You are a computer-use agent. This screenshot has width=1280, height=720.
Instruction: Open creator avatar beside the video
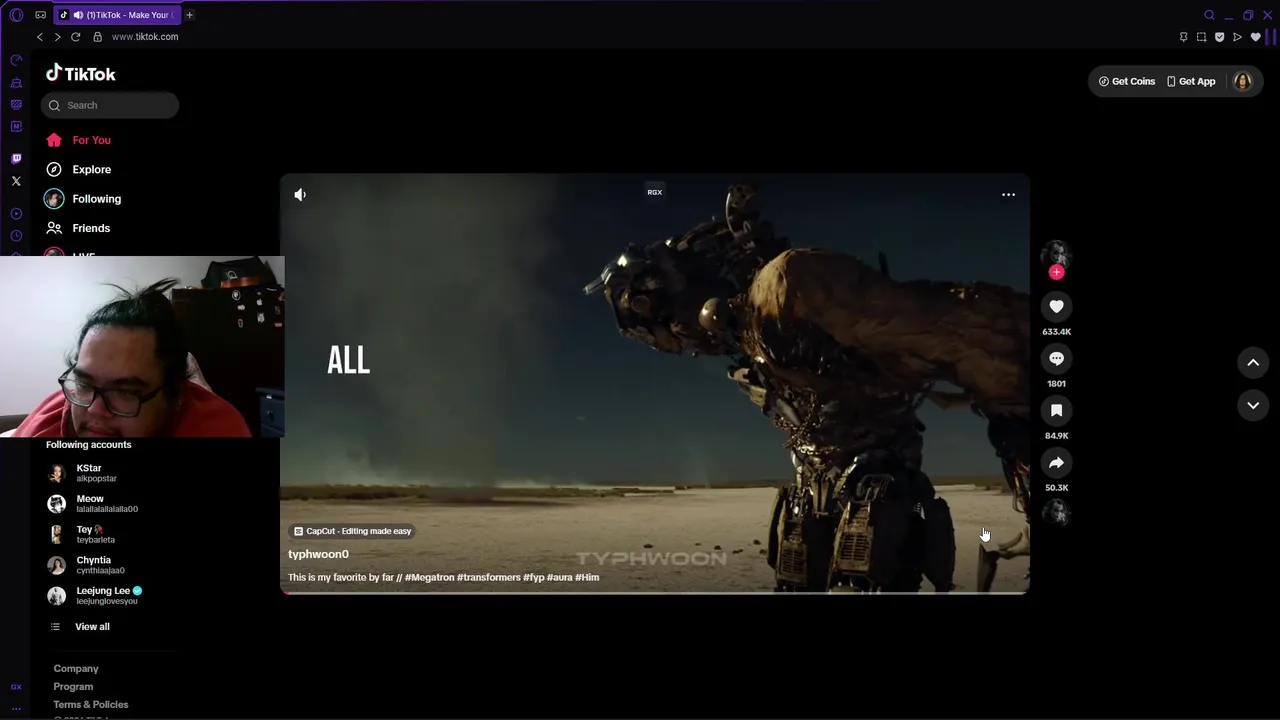coord(1056,254)
